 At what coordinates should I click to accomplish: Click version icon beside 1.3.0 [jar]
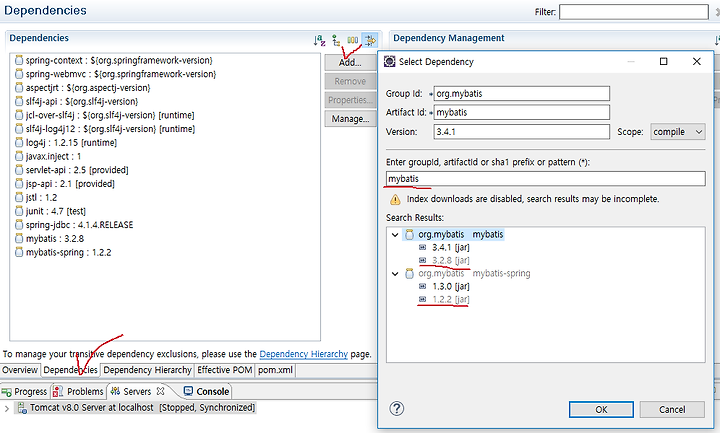pos(422,286)
